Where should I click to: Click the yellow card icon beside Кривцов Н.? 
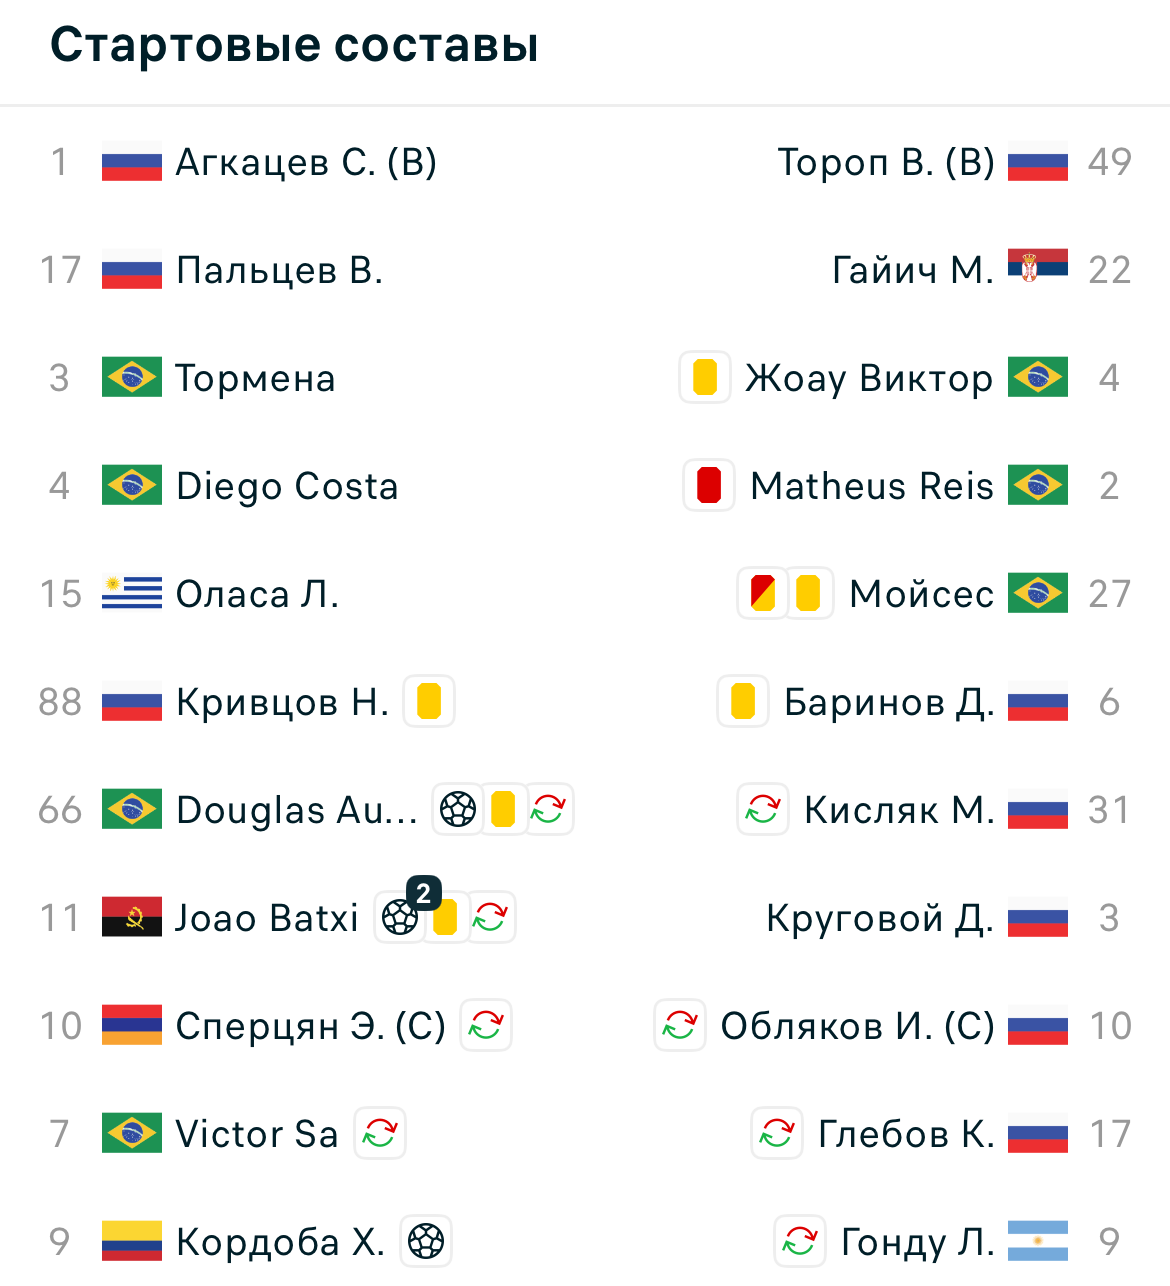pos(429,702)
